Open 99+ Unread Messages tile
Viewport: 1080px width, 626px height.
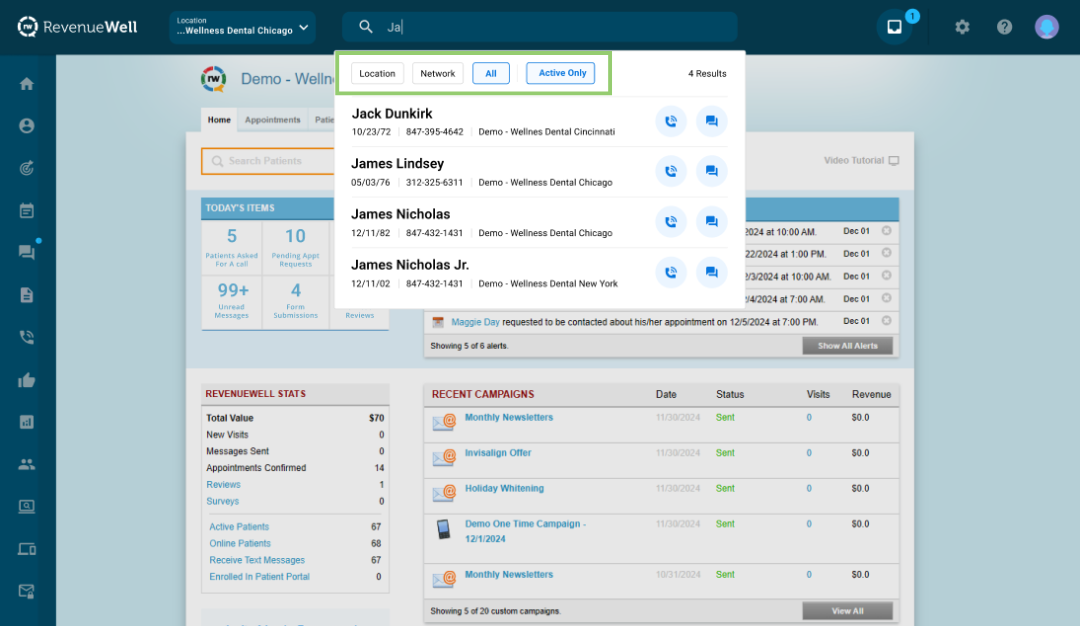[x=231, y=300]
